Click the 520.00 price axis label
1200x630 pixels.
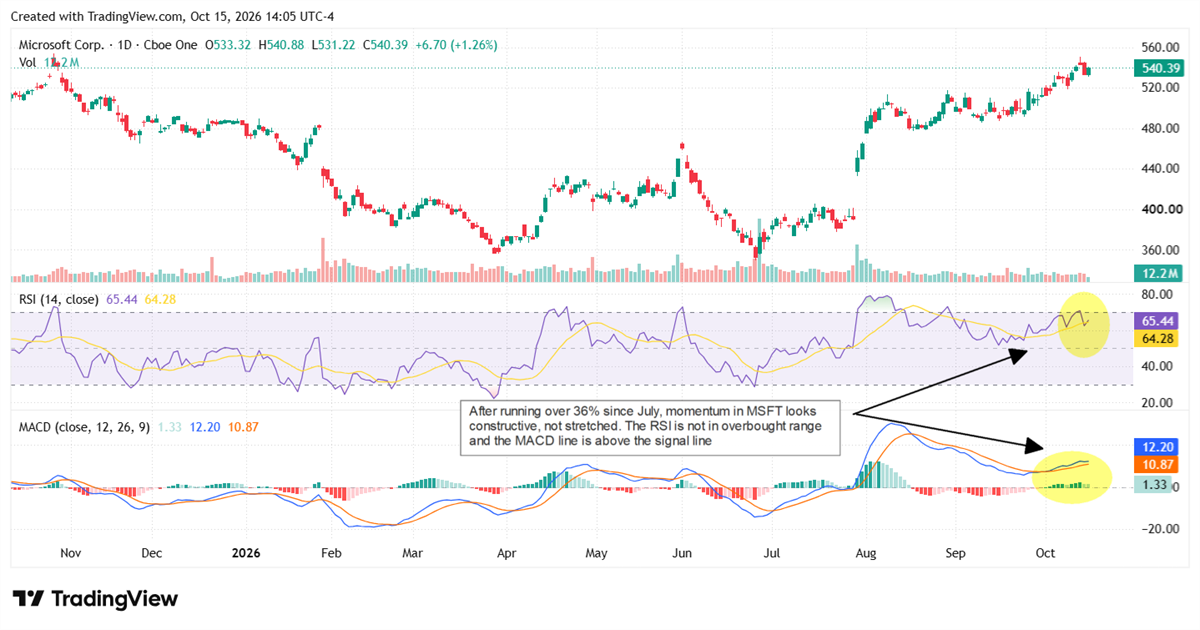[1160, 88]
